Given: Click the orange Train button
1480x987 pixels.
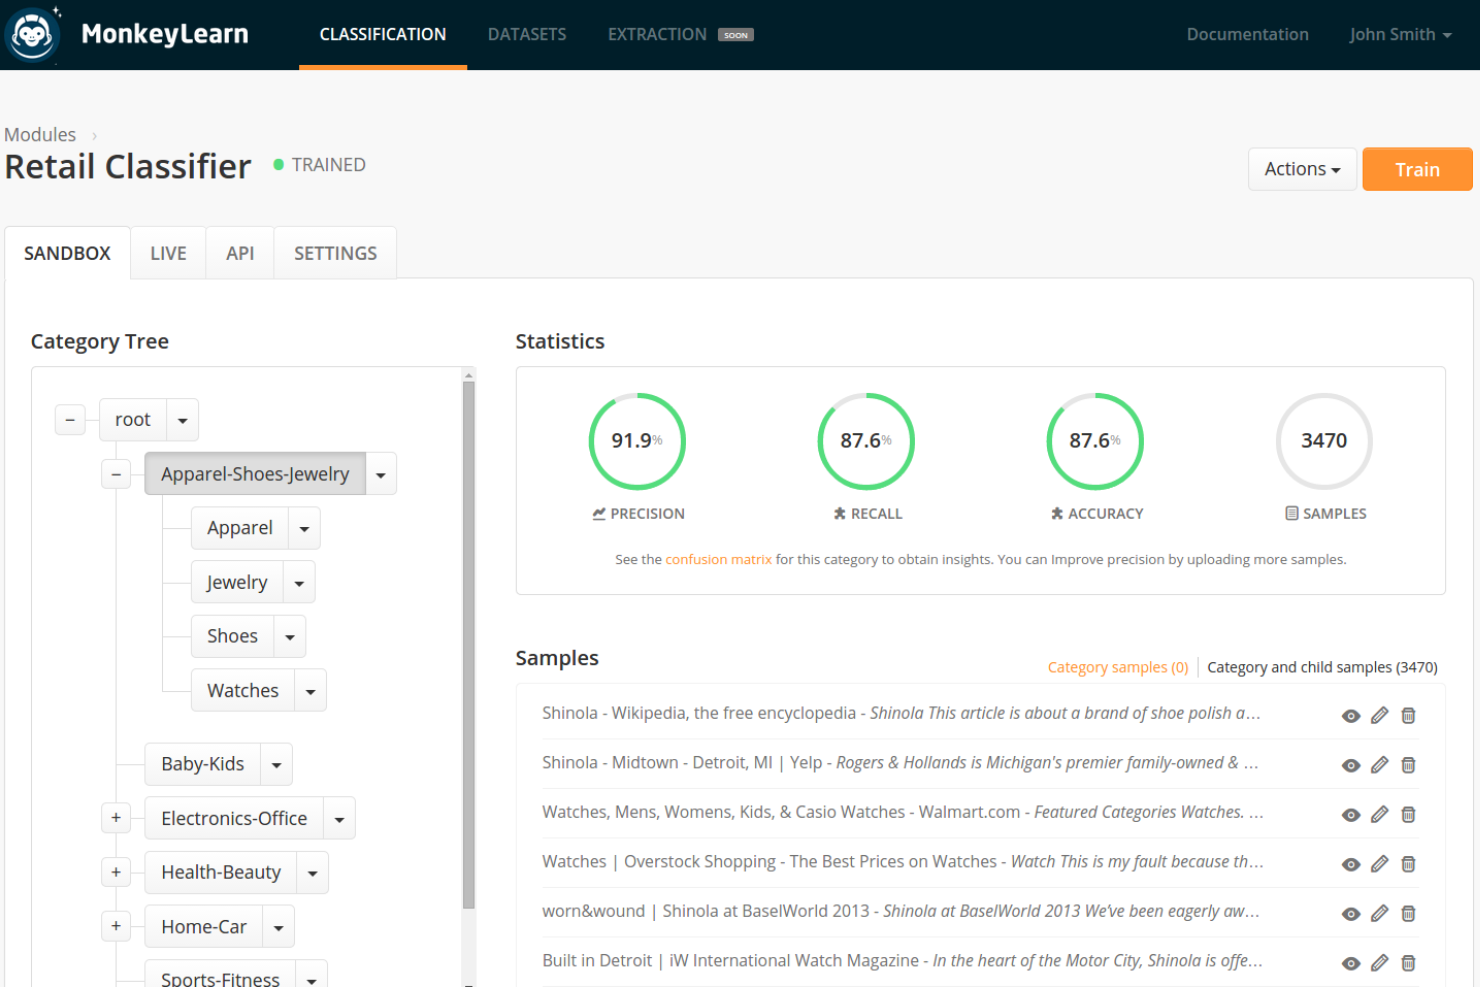Looking at the screenshot, I should (1417, 169).
